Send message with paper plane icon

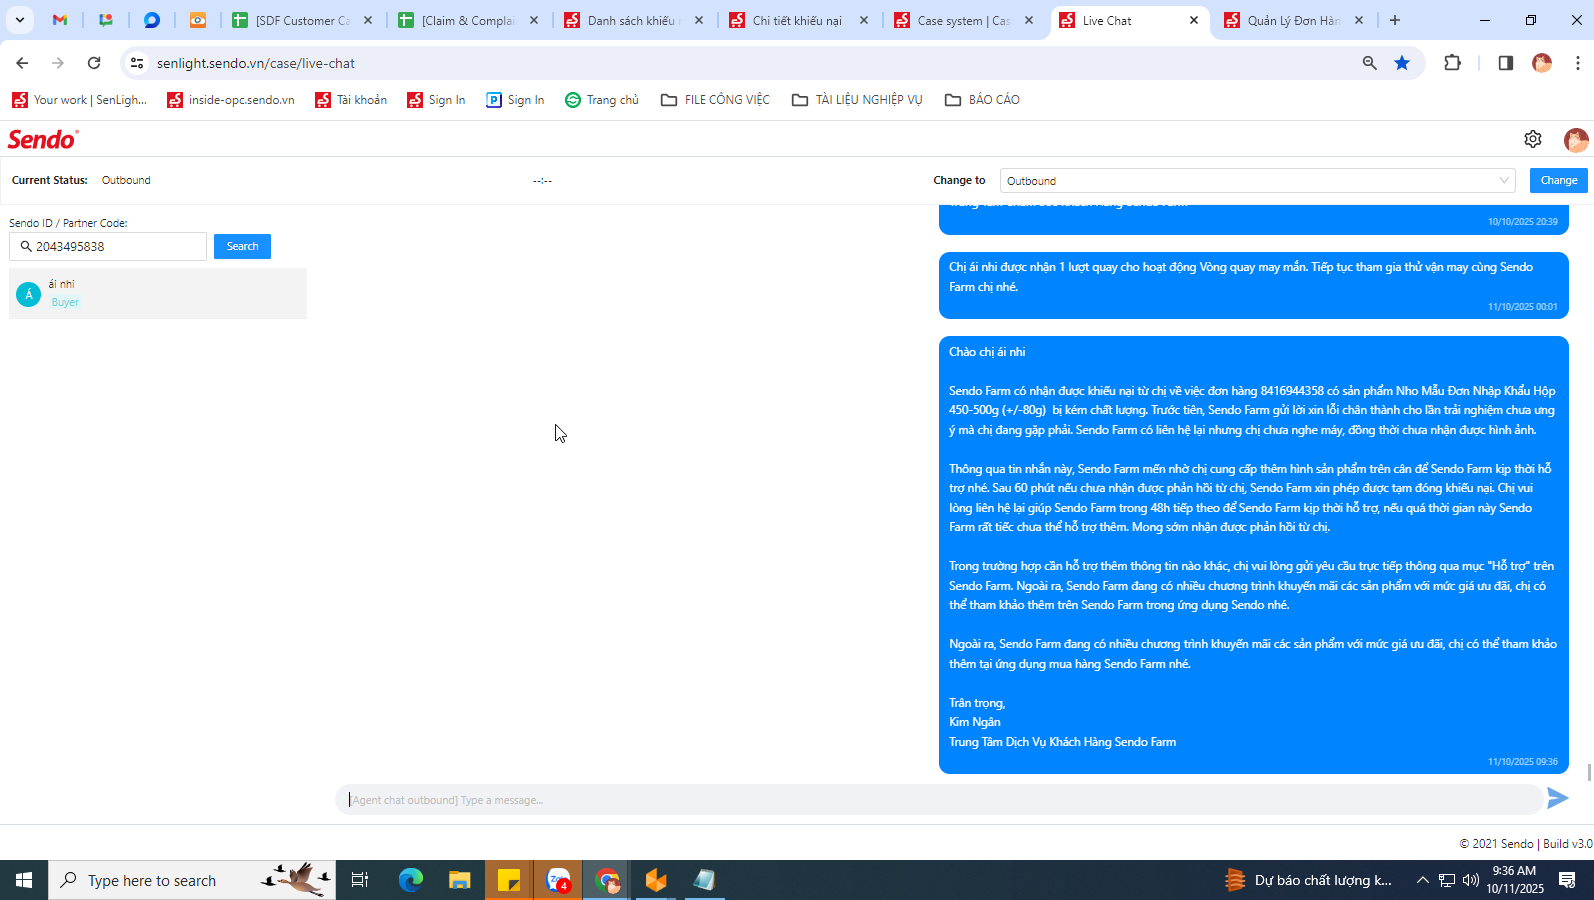(x=1558, y=797)
